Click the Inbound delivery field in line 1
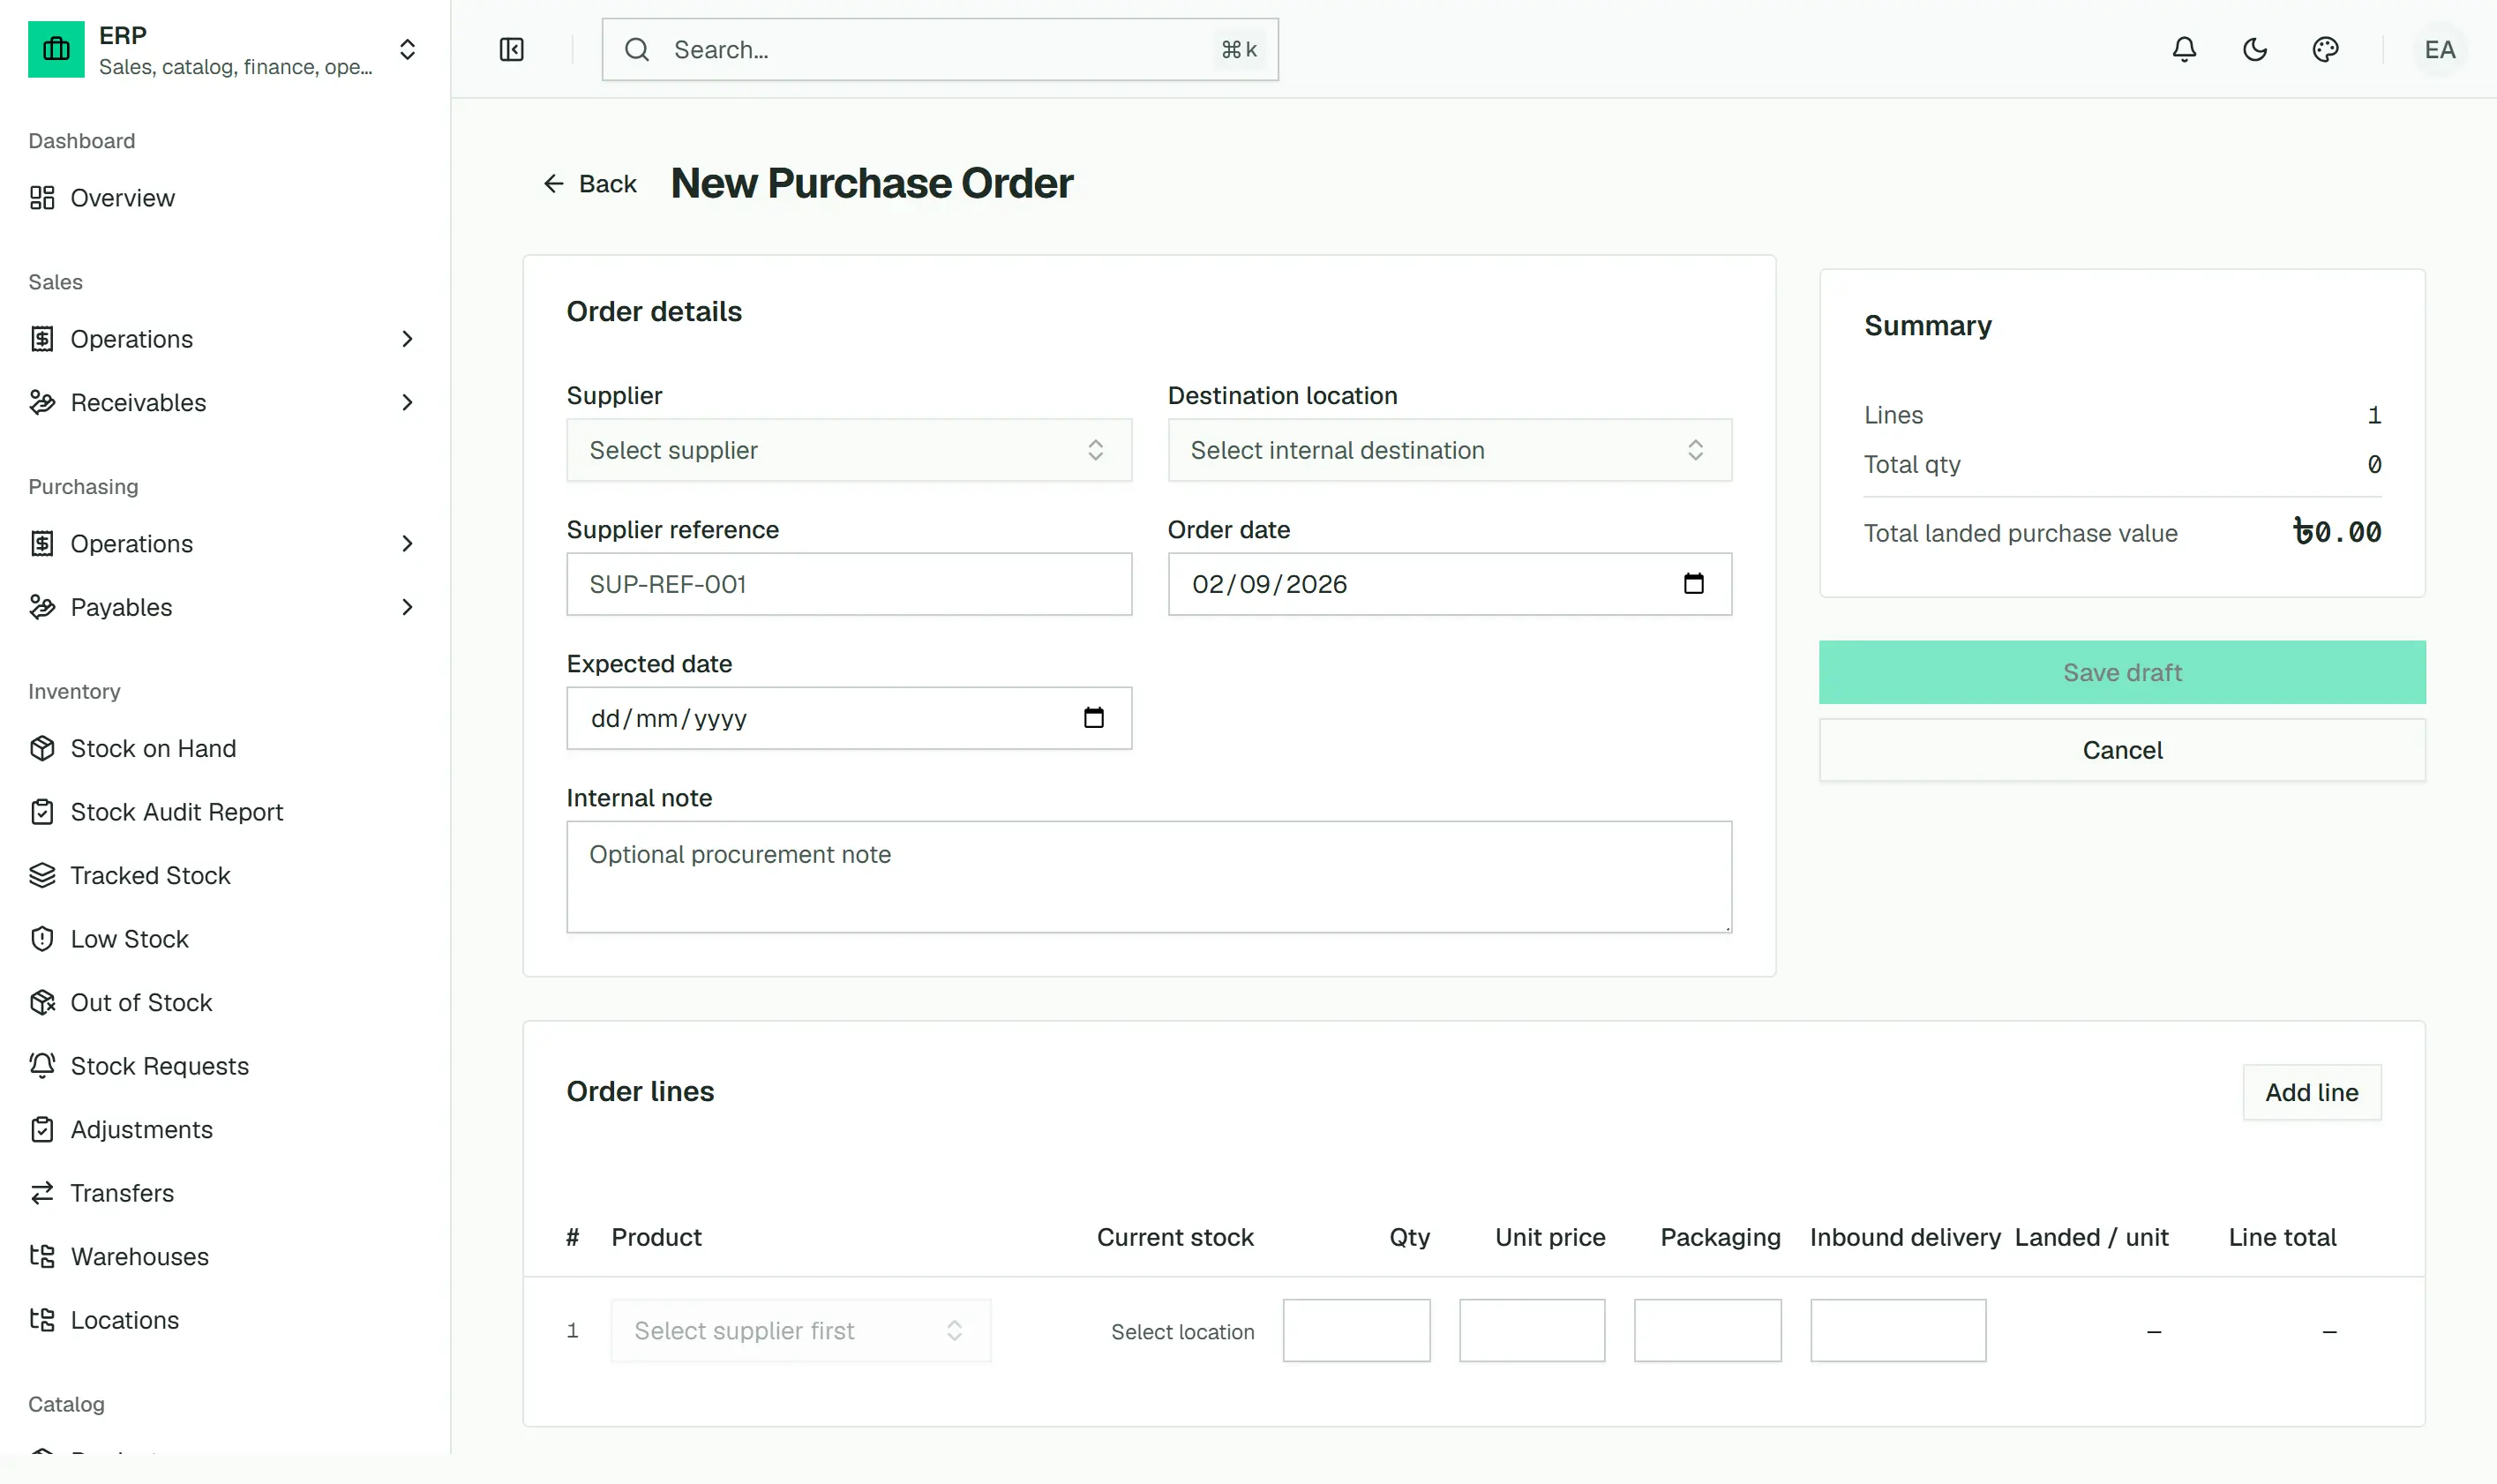This screenshot has width=2497, height=1484. (1897, 1330)
